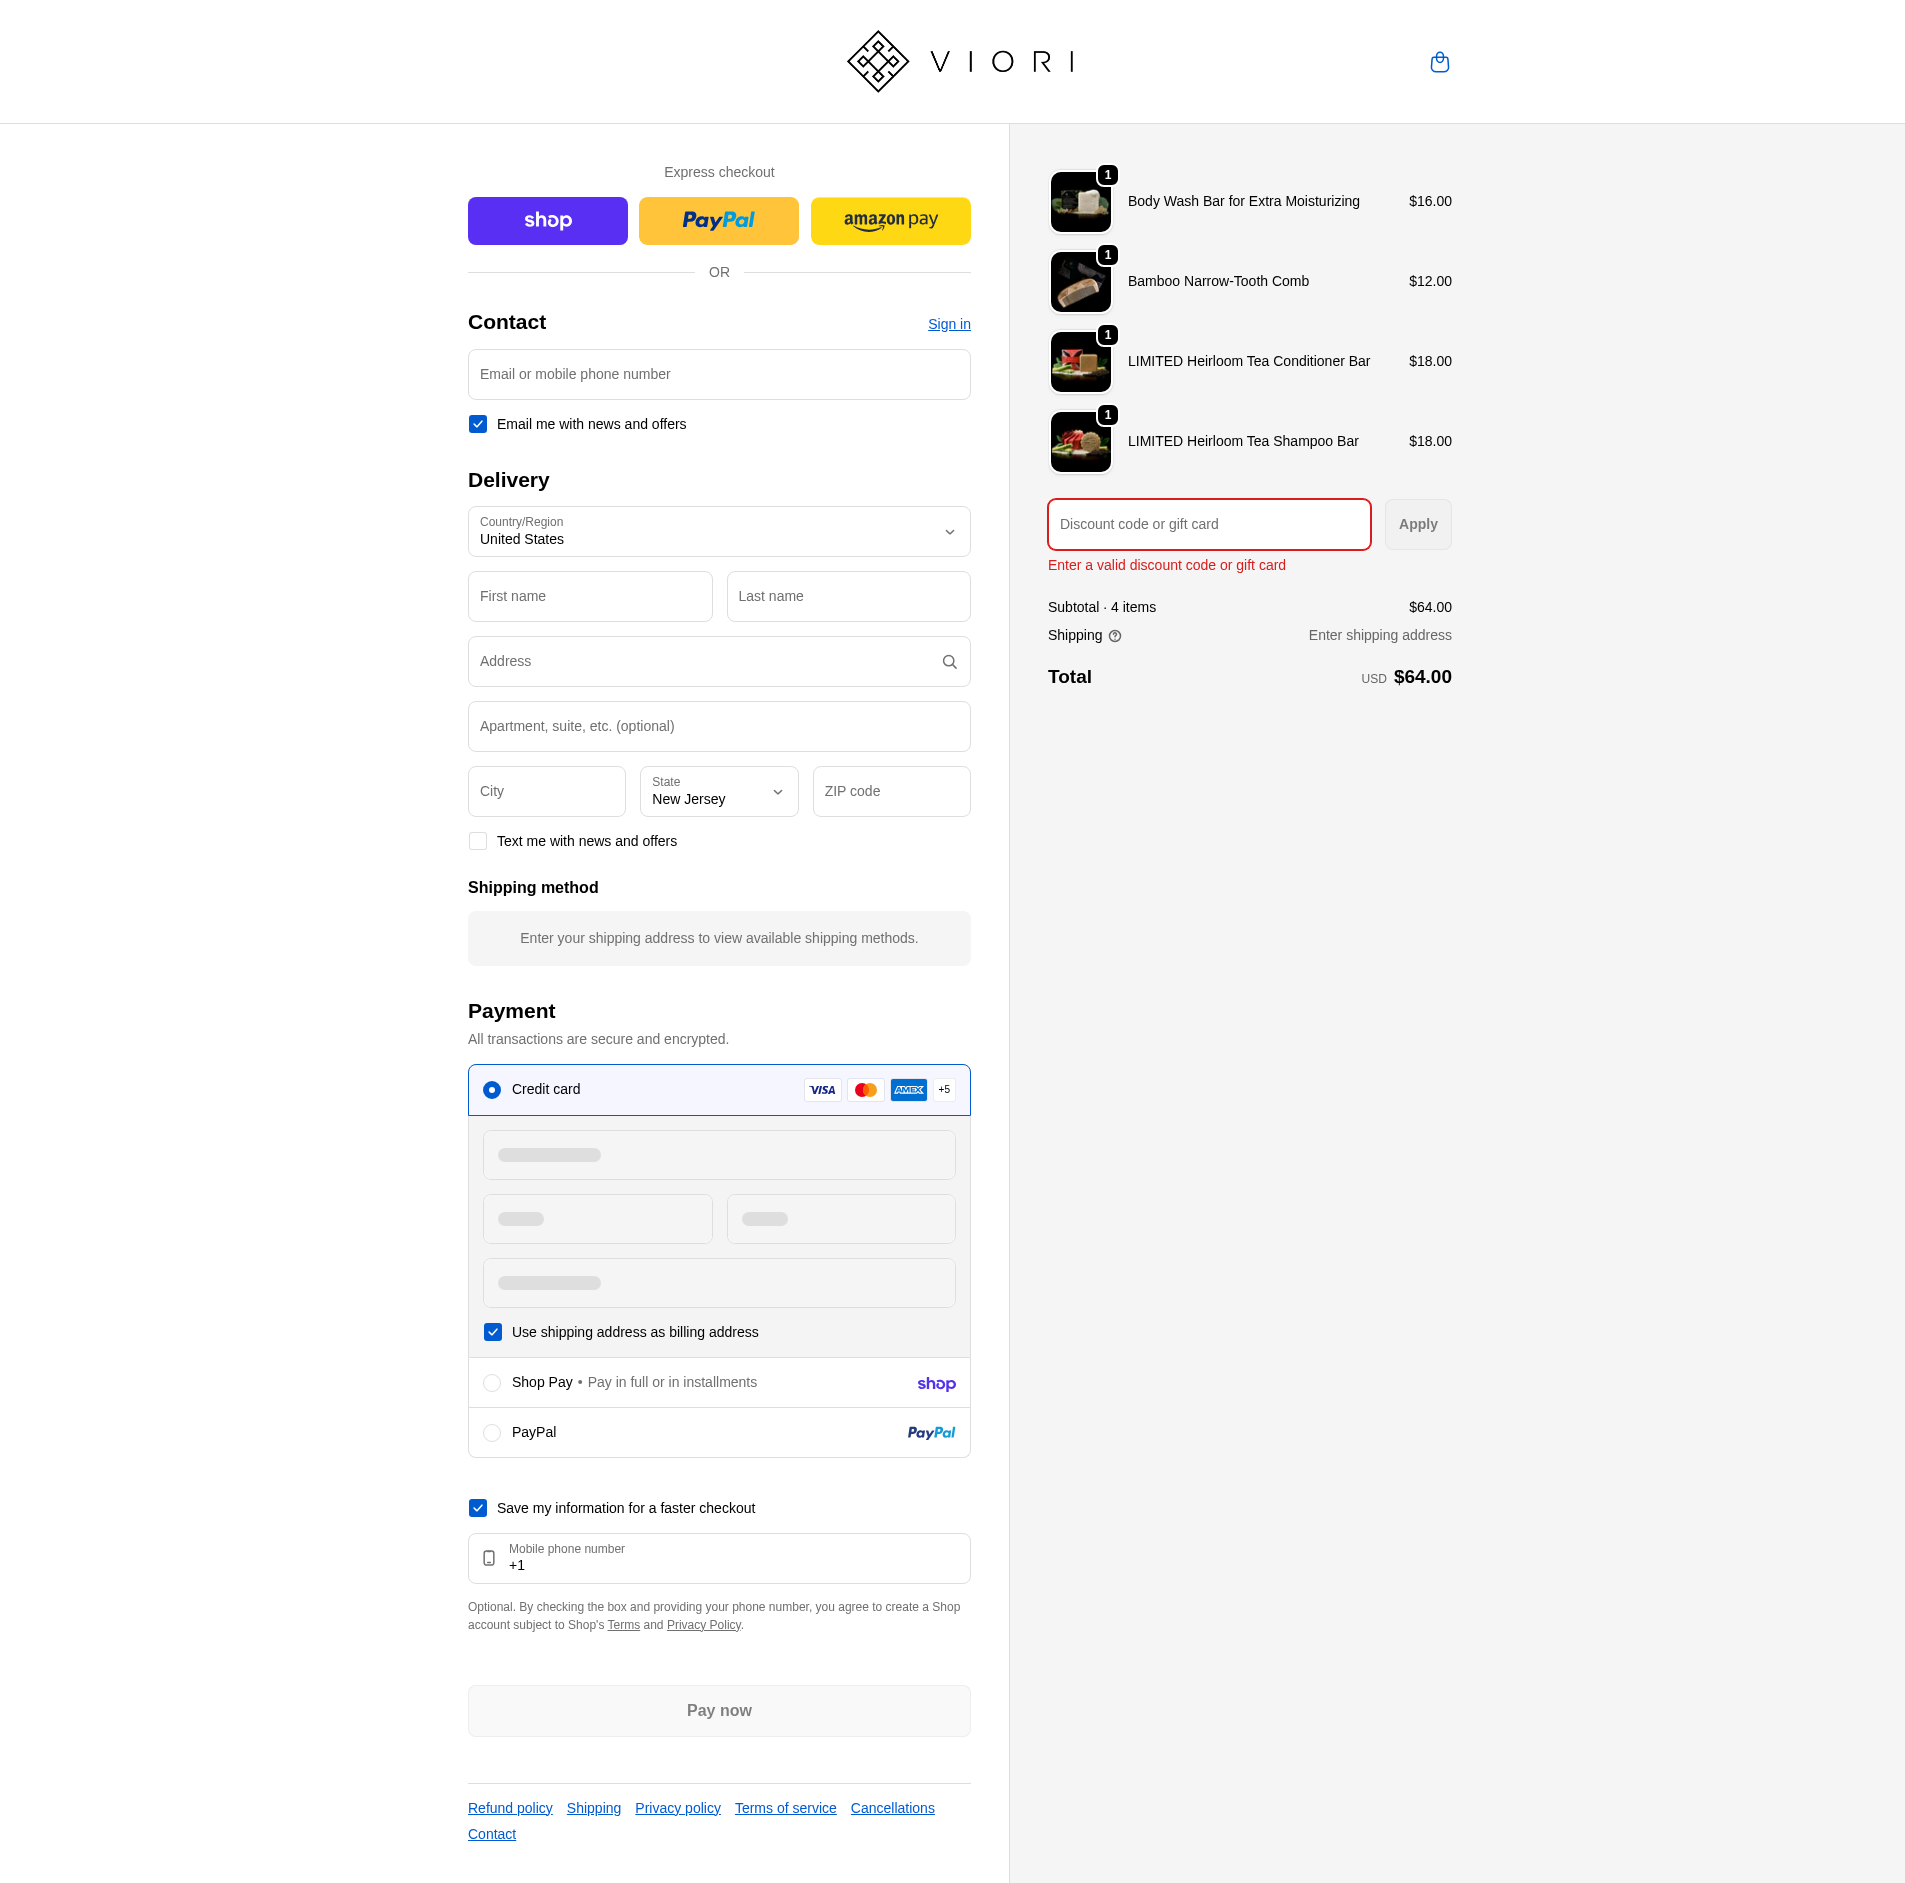
Task: Open the Refund policy link
Action: coord(510,1808)
